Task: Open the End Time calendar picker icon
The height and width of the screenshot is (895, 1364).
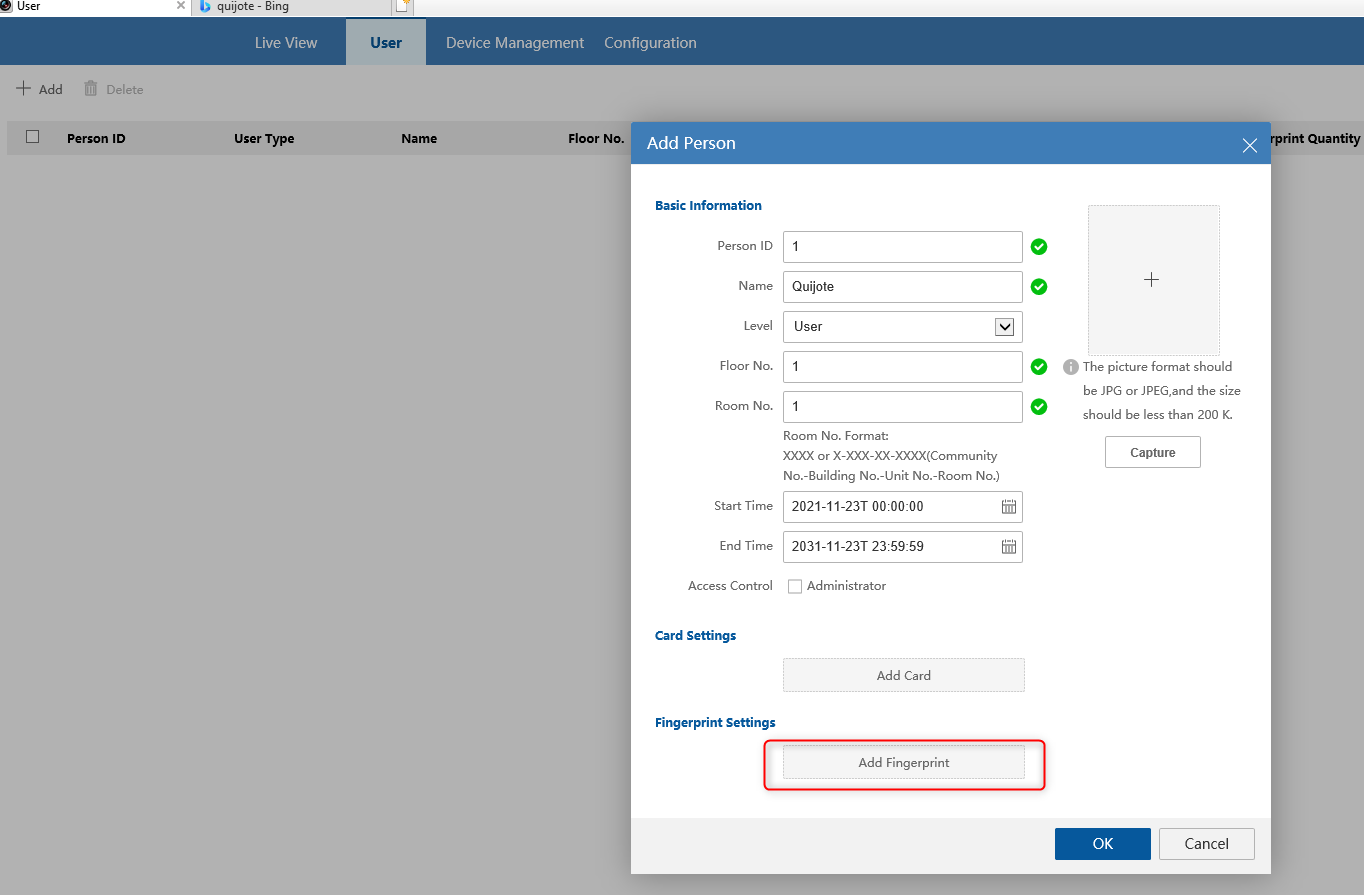Action: coord(1009,547)
